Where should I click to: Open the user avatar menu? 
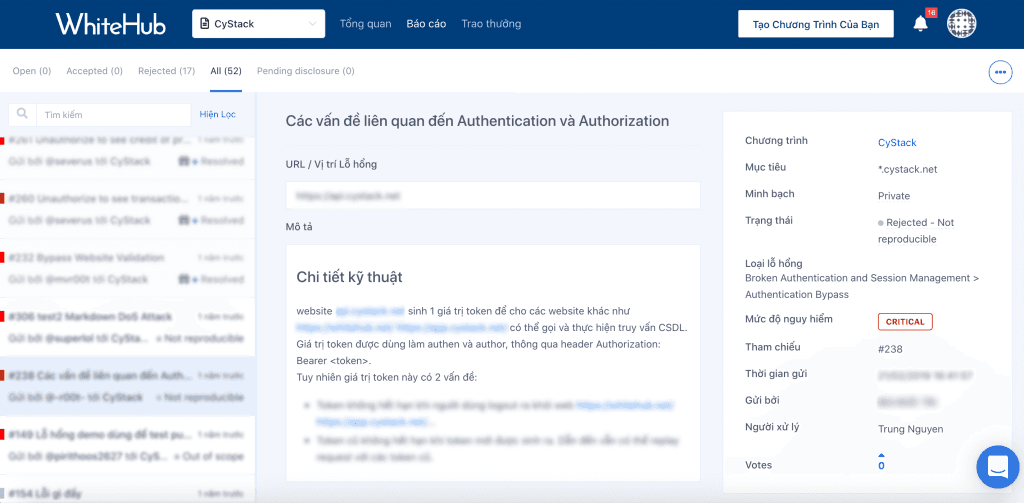click(x=961, y=24)
